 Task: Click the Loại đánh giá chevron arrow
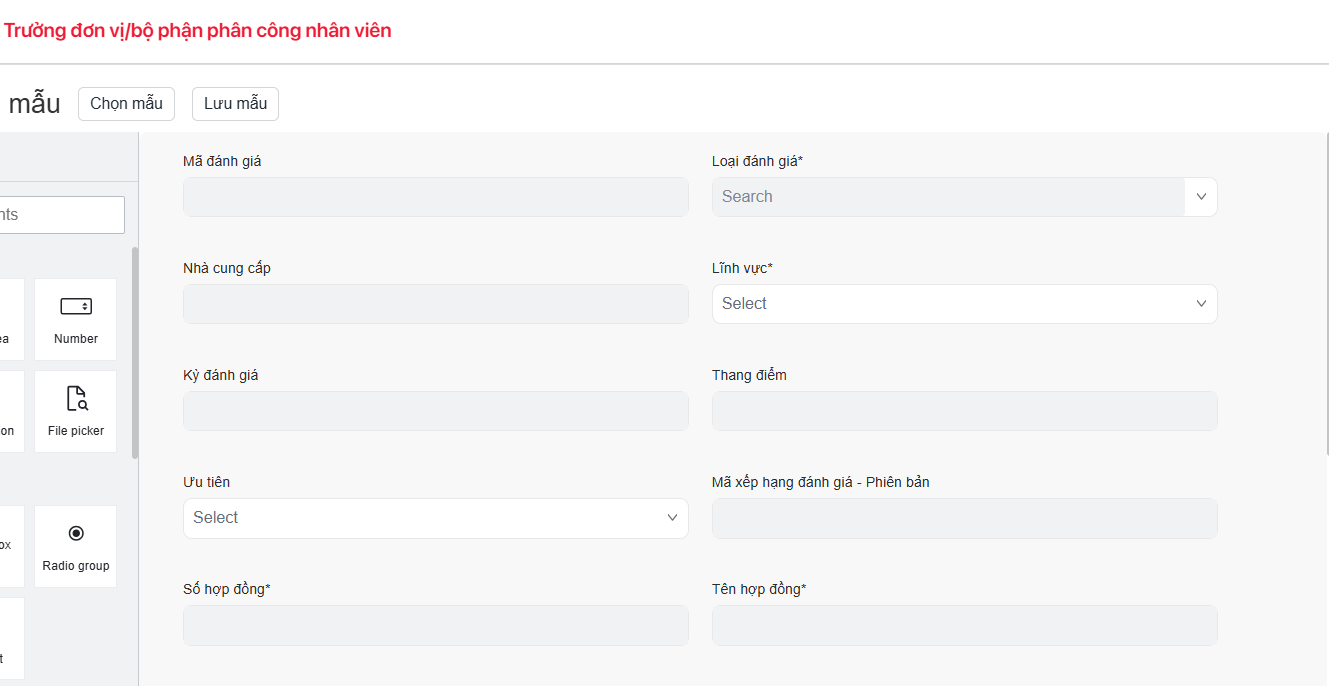tap(1201, 197)
